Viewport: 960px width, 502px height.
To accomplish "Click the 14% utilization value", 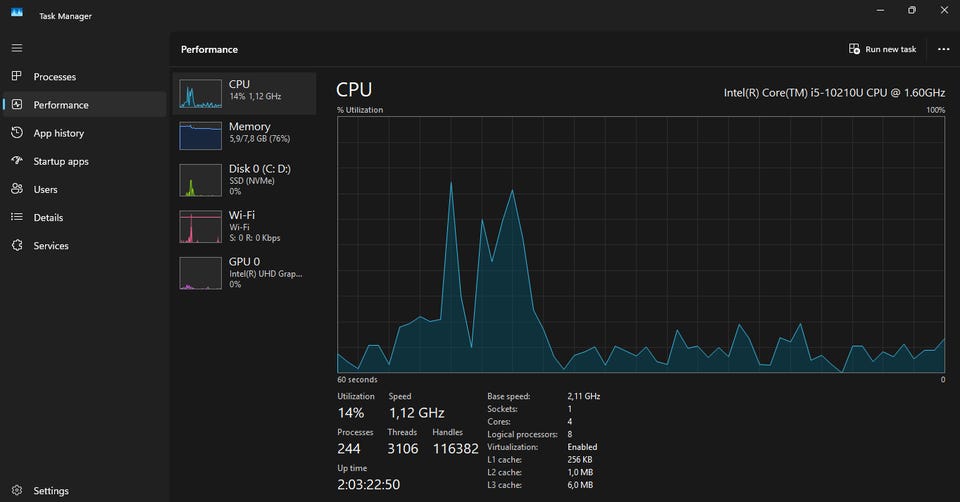I will click(x=351, y=413).
